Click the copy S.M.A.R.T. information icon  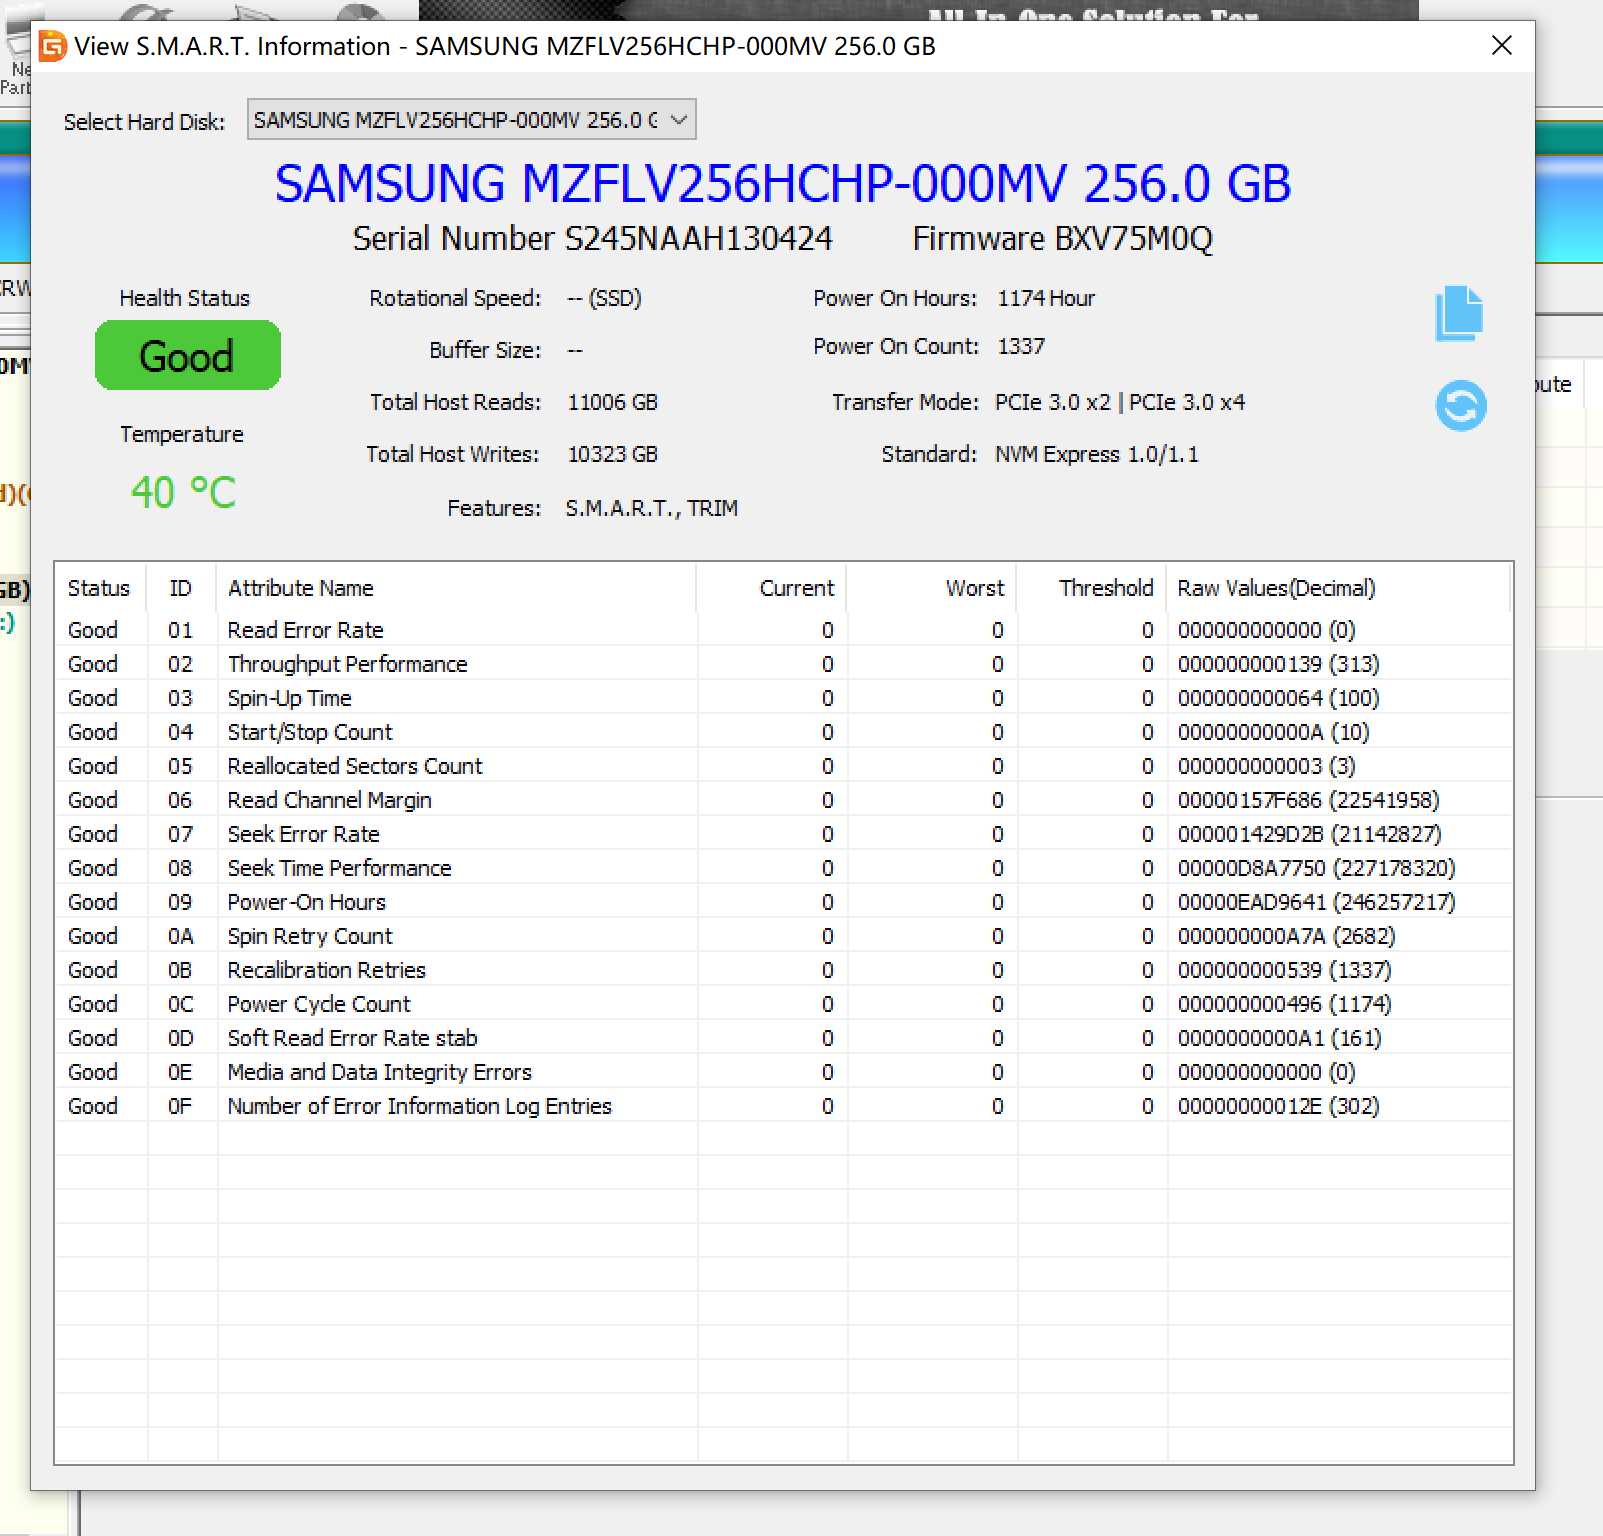pyautogui.click(x=1459, y=313)
